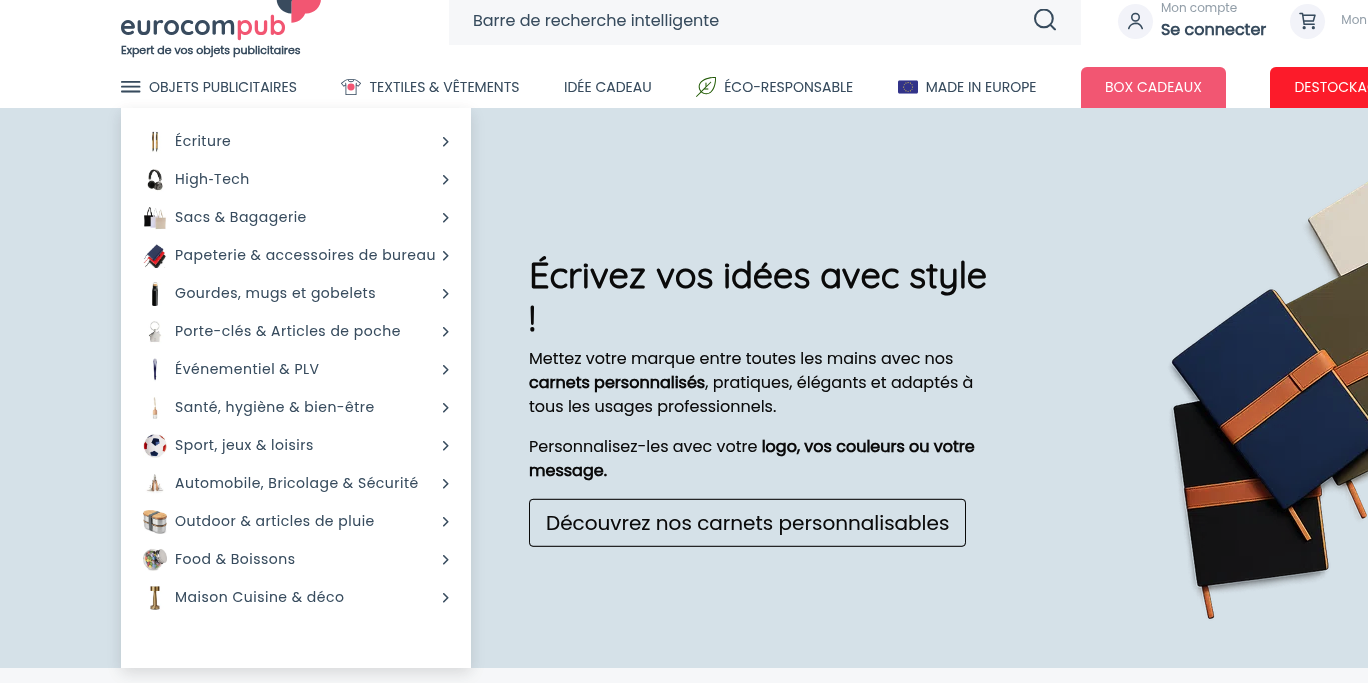Screen dimensions: 1368x683
Task: Choose Porte-clés & Articles de poche
Action: click(287, 331)
